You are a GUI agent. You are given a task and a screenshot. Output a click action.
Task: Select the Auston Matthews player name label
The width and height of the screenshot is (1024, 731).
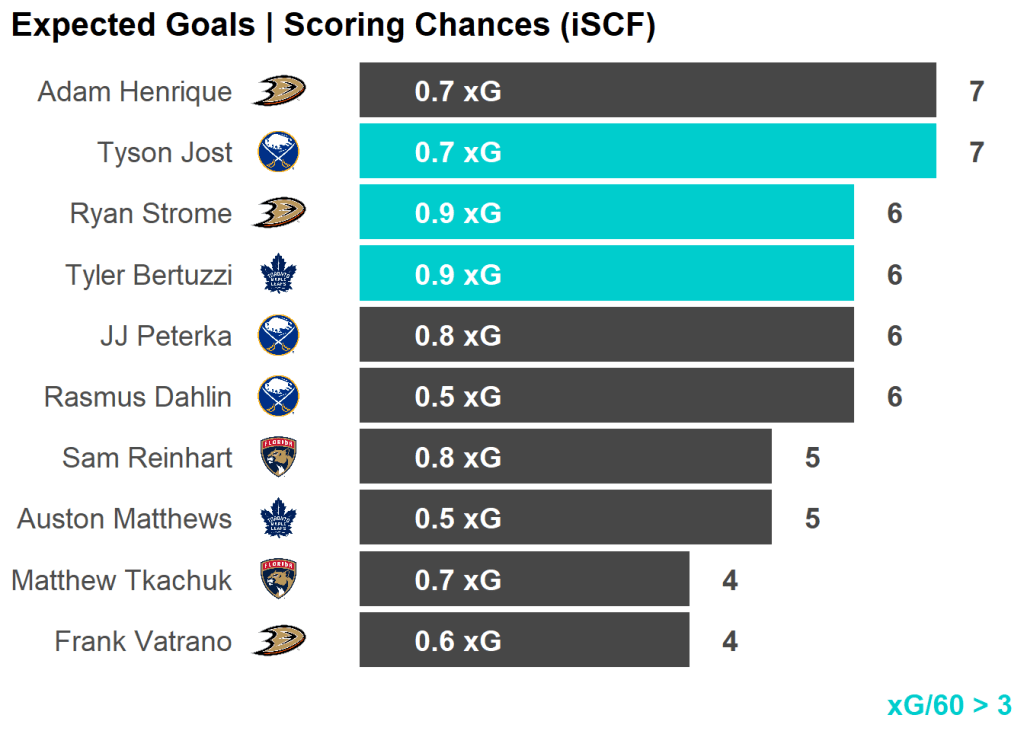pos(124,519)
